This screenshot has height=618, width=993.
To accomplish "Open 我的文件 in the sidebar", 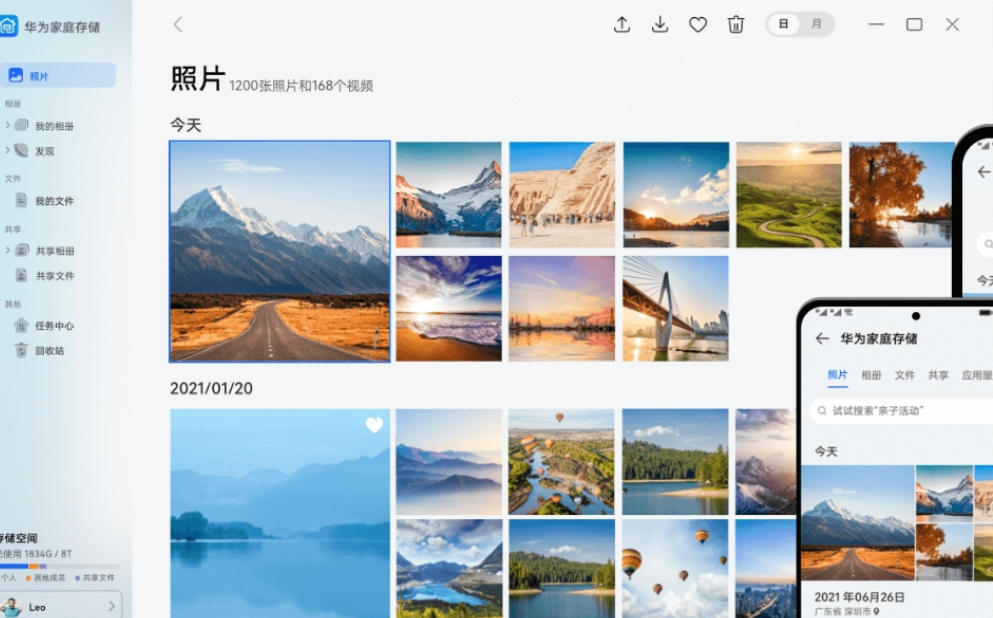I will tap(54, 201).
